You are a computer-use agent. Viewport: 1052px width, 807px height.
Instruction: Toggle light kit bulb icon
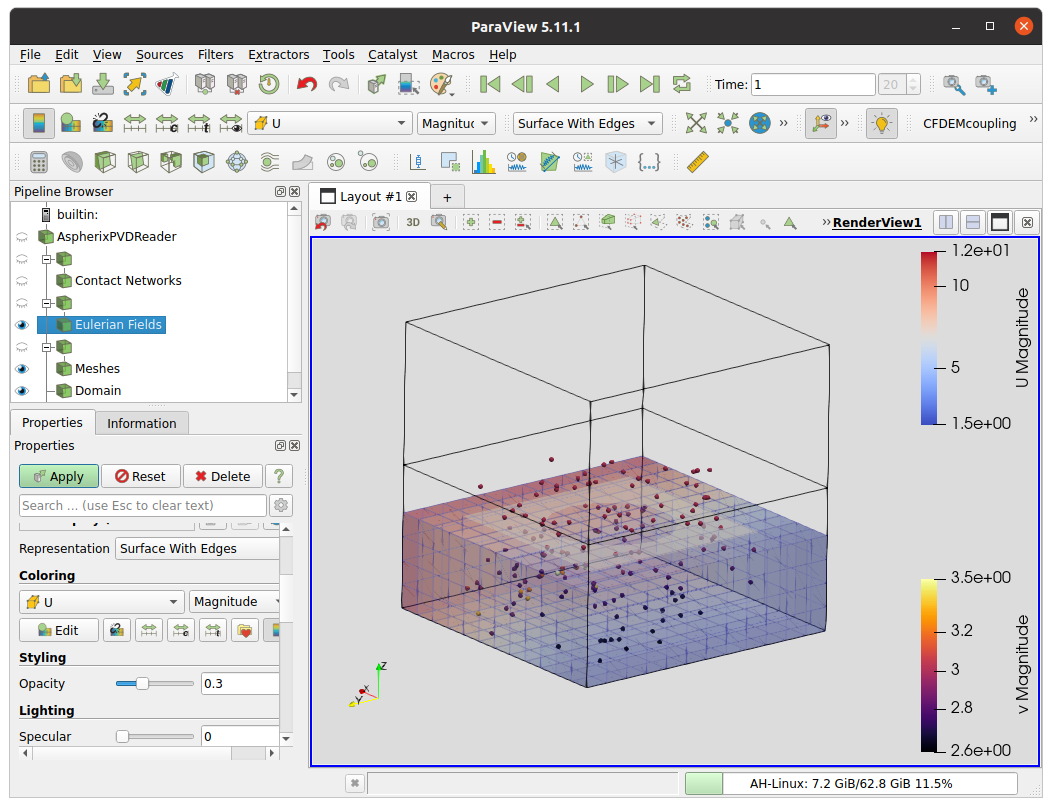tap(882, 123)
